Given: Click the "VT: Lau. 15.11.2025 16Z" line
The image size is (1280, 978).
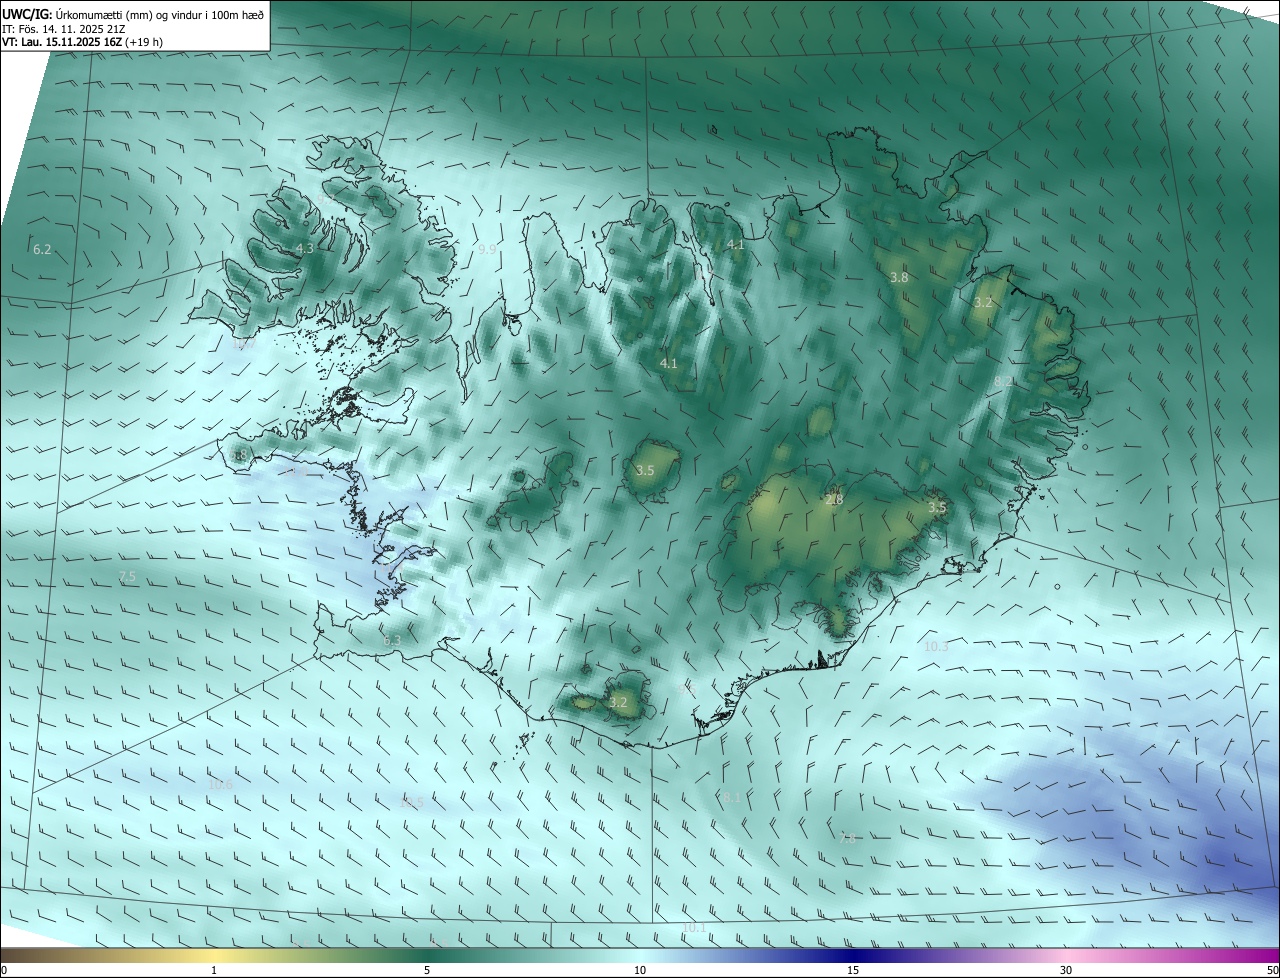Looking at the screenshot, I should [82, 43].
